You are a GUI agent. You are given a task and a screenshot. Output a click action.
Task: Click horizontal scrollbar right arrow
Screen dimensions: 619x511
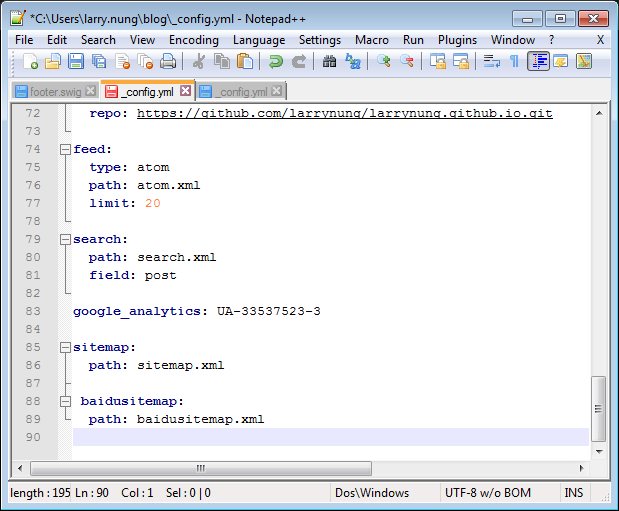tap(581, 469)
